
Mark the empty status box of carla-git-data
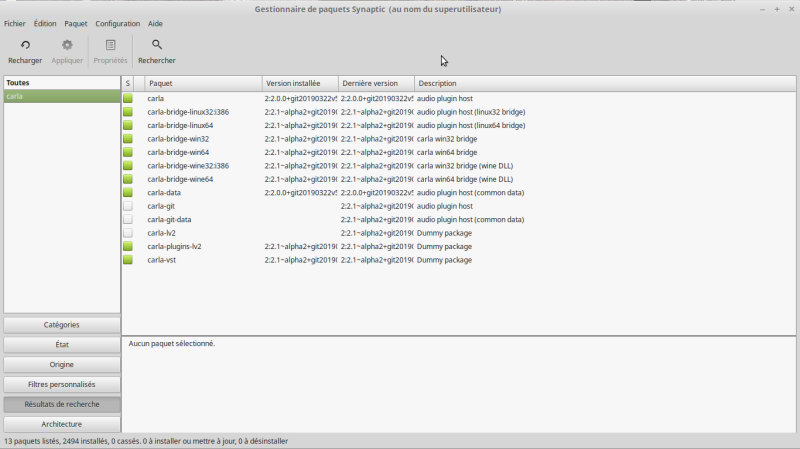tap(128, 219)
